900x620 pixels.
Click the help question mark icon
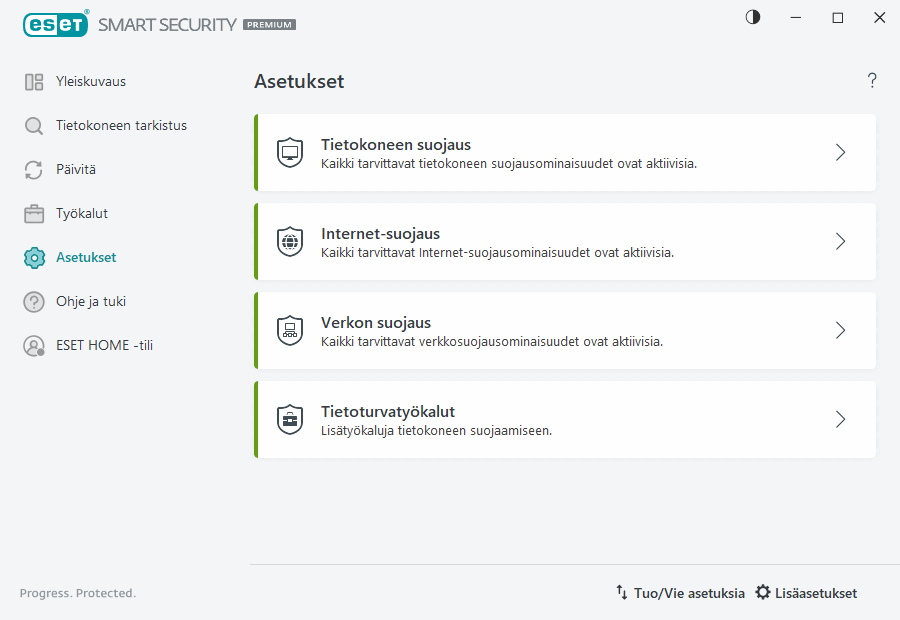click(871, 80)
